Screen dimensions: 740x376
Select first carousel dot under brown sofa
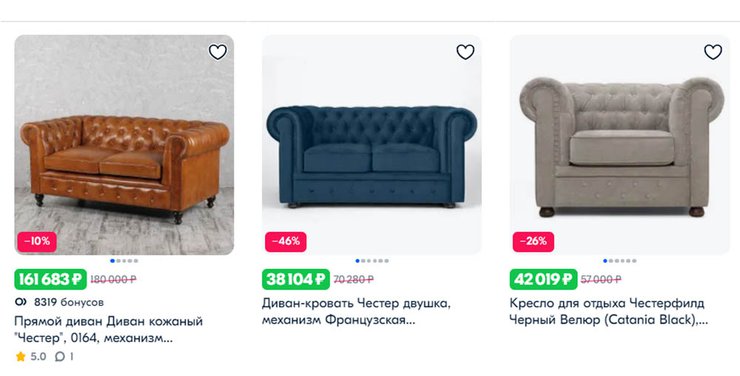coord(112,261)
